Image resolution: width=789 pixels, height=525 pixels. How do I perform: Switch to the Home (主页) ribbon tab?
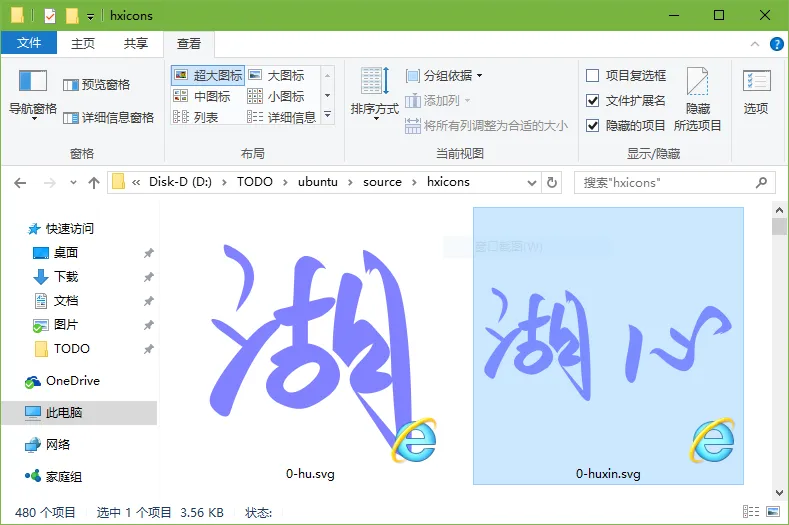point(83,43)
